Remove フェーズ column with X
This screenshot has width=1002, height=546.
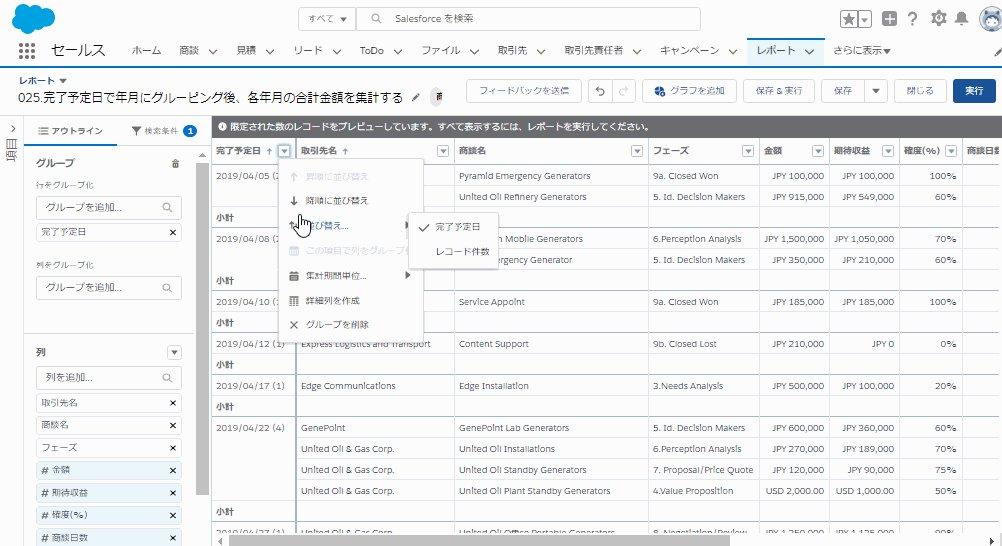click(173, 448)
